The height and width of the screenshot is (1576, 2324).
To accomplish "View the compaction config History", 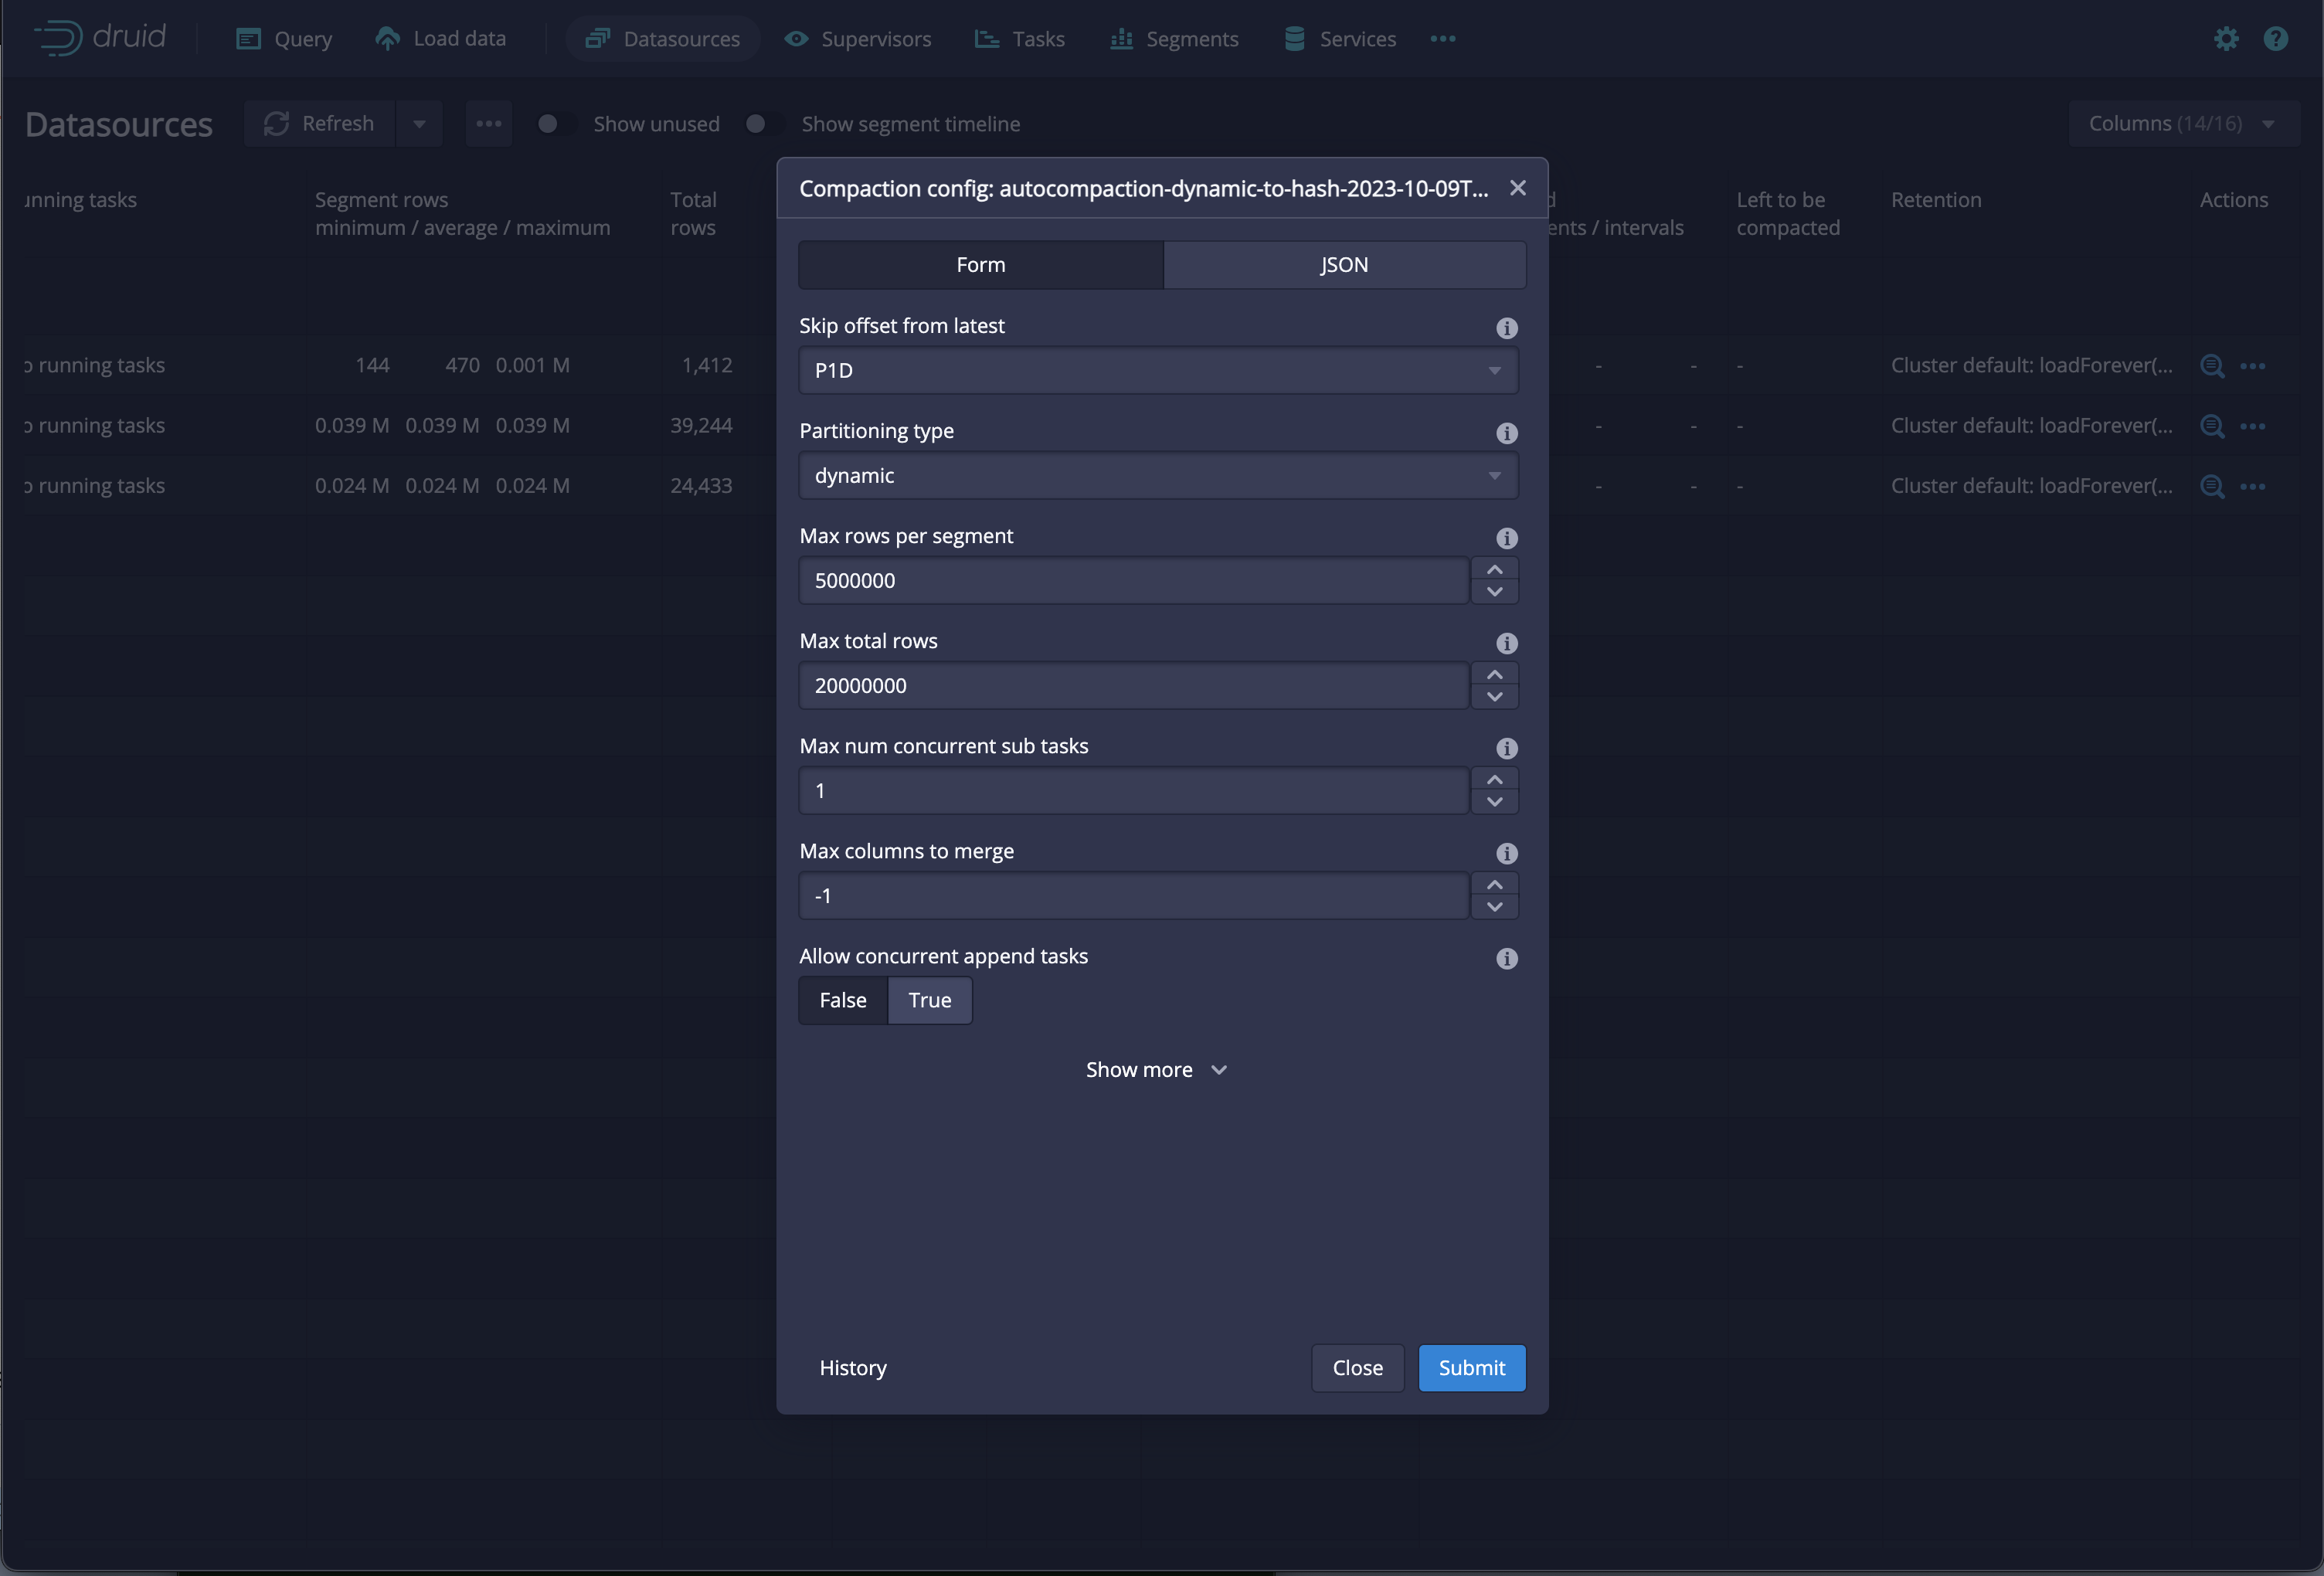I will 852,1368.
